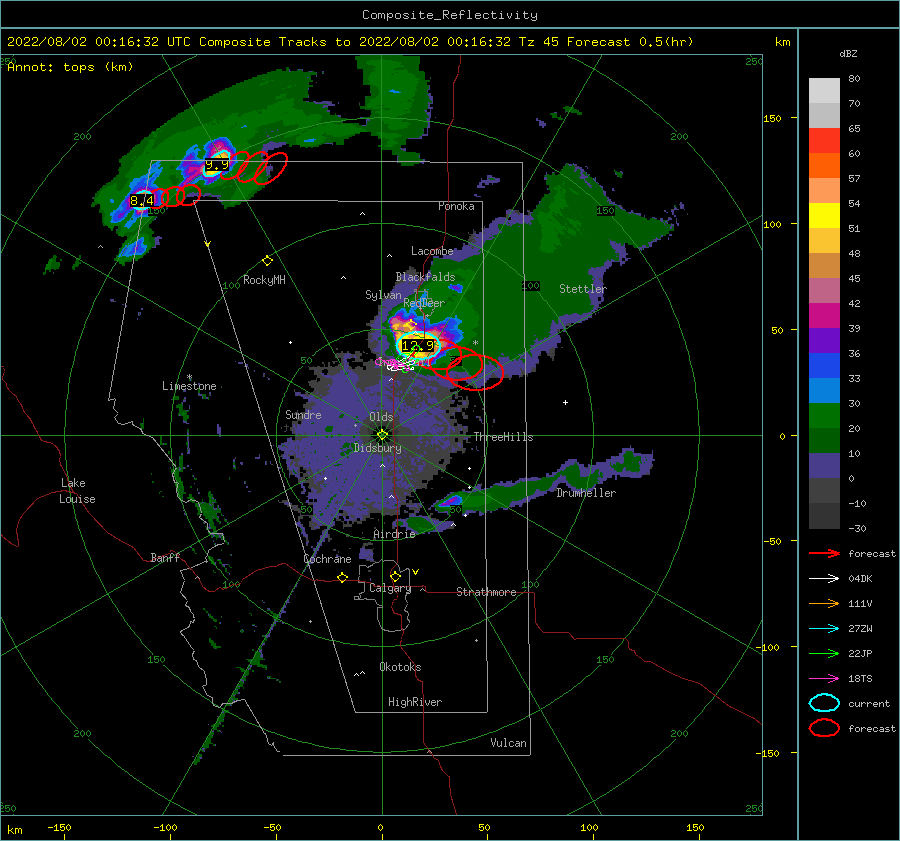Click the yellow diamond marker above Calgary
This screenshot has height=841, width=900.
pyautogui.click(x=395, y=576)
